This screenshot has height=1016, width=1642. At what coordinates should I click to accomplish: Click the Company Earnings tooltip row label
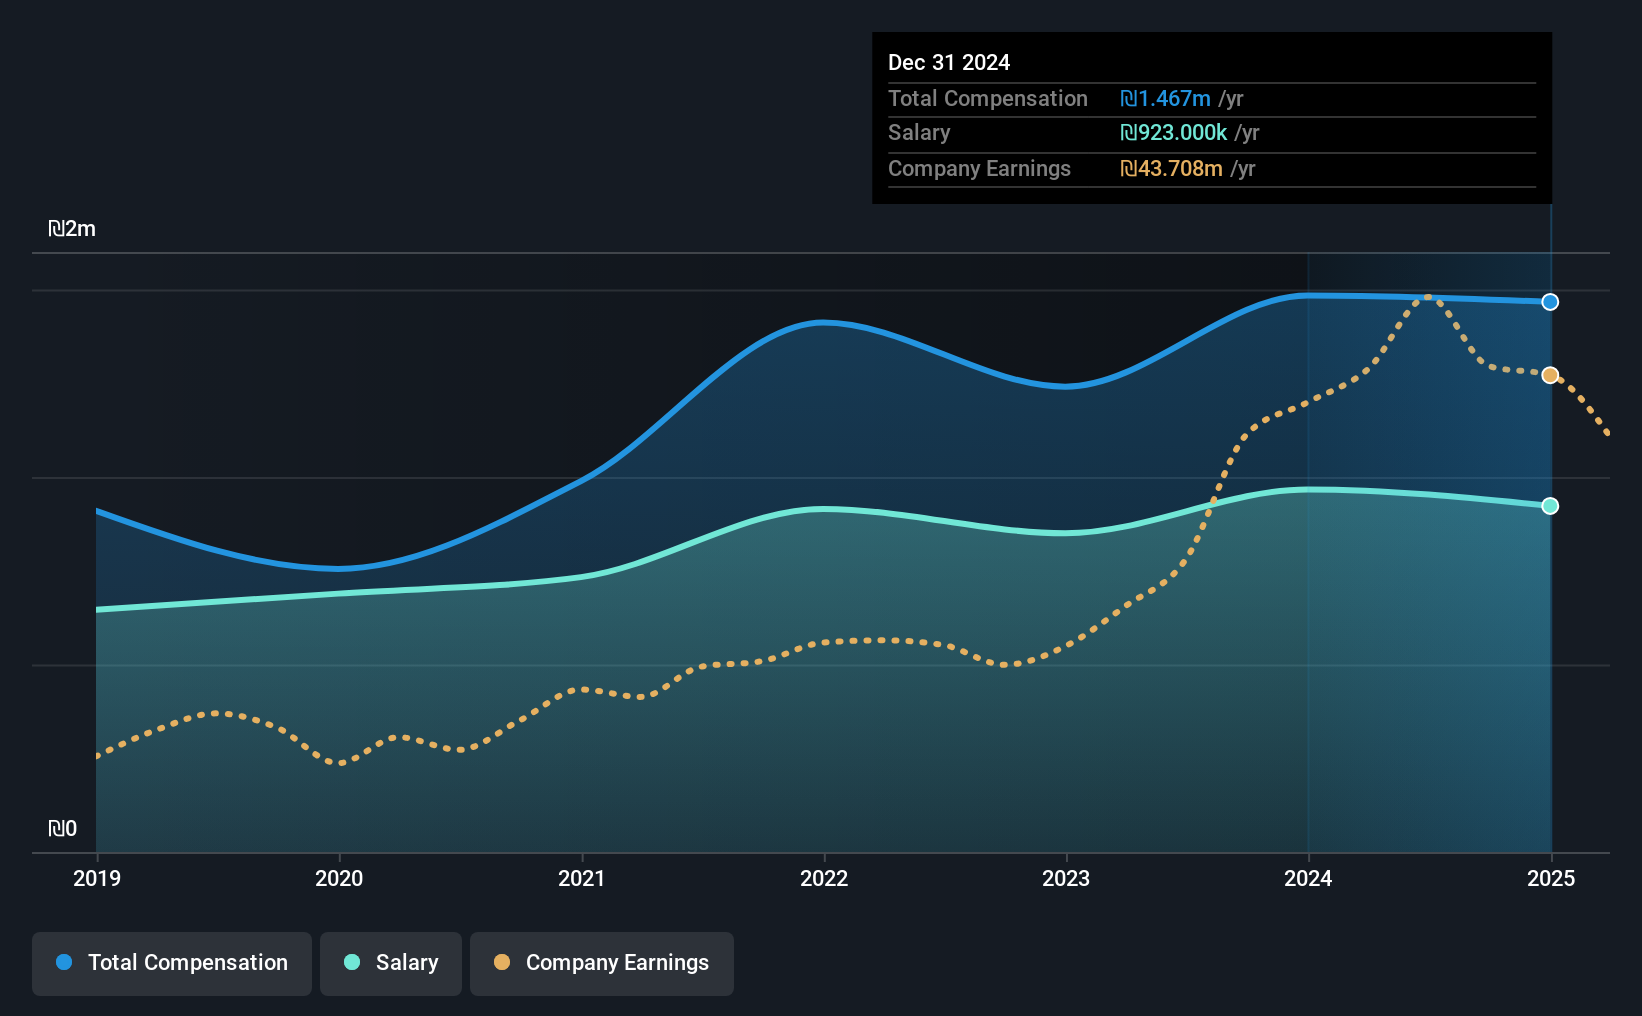point(979,169)
